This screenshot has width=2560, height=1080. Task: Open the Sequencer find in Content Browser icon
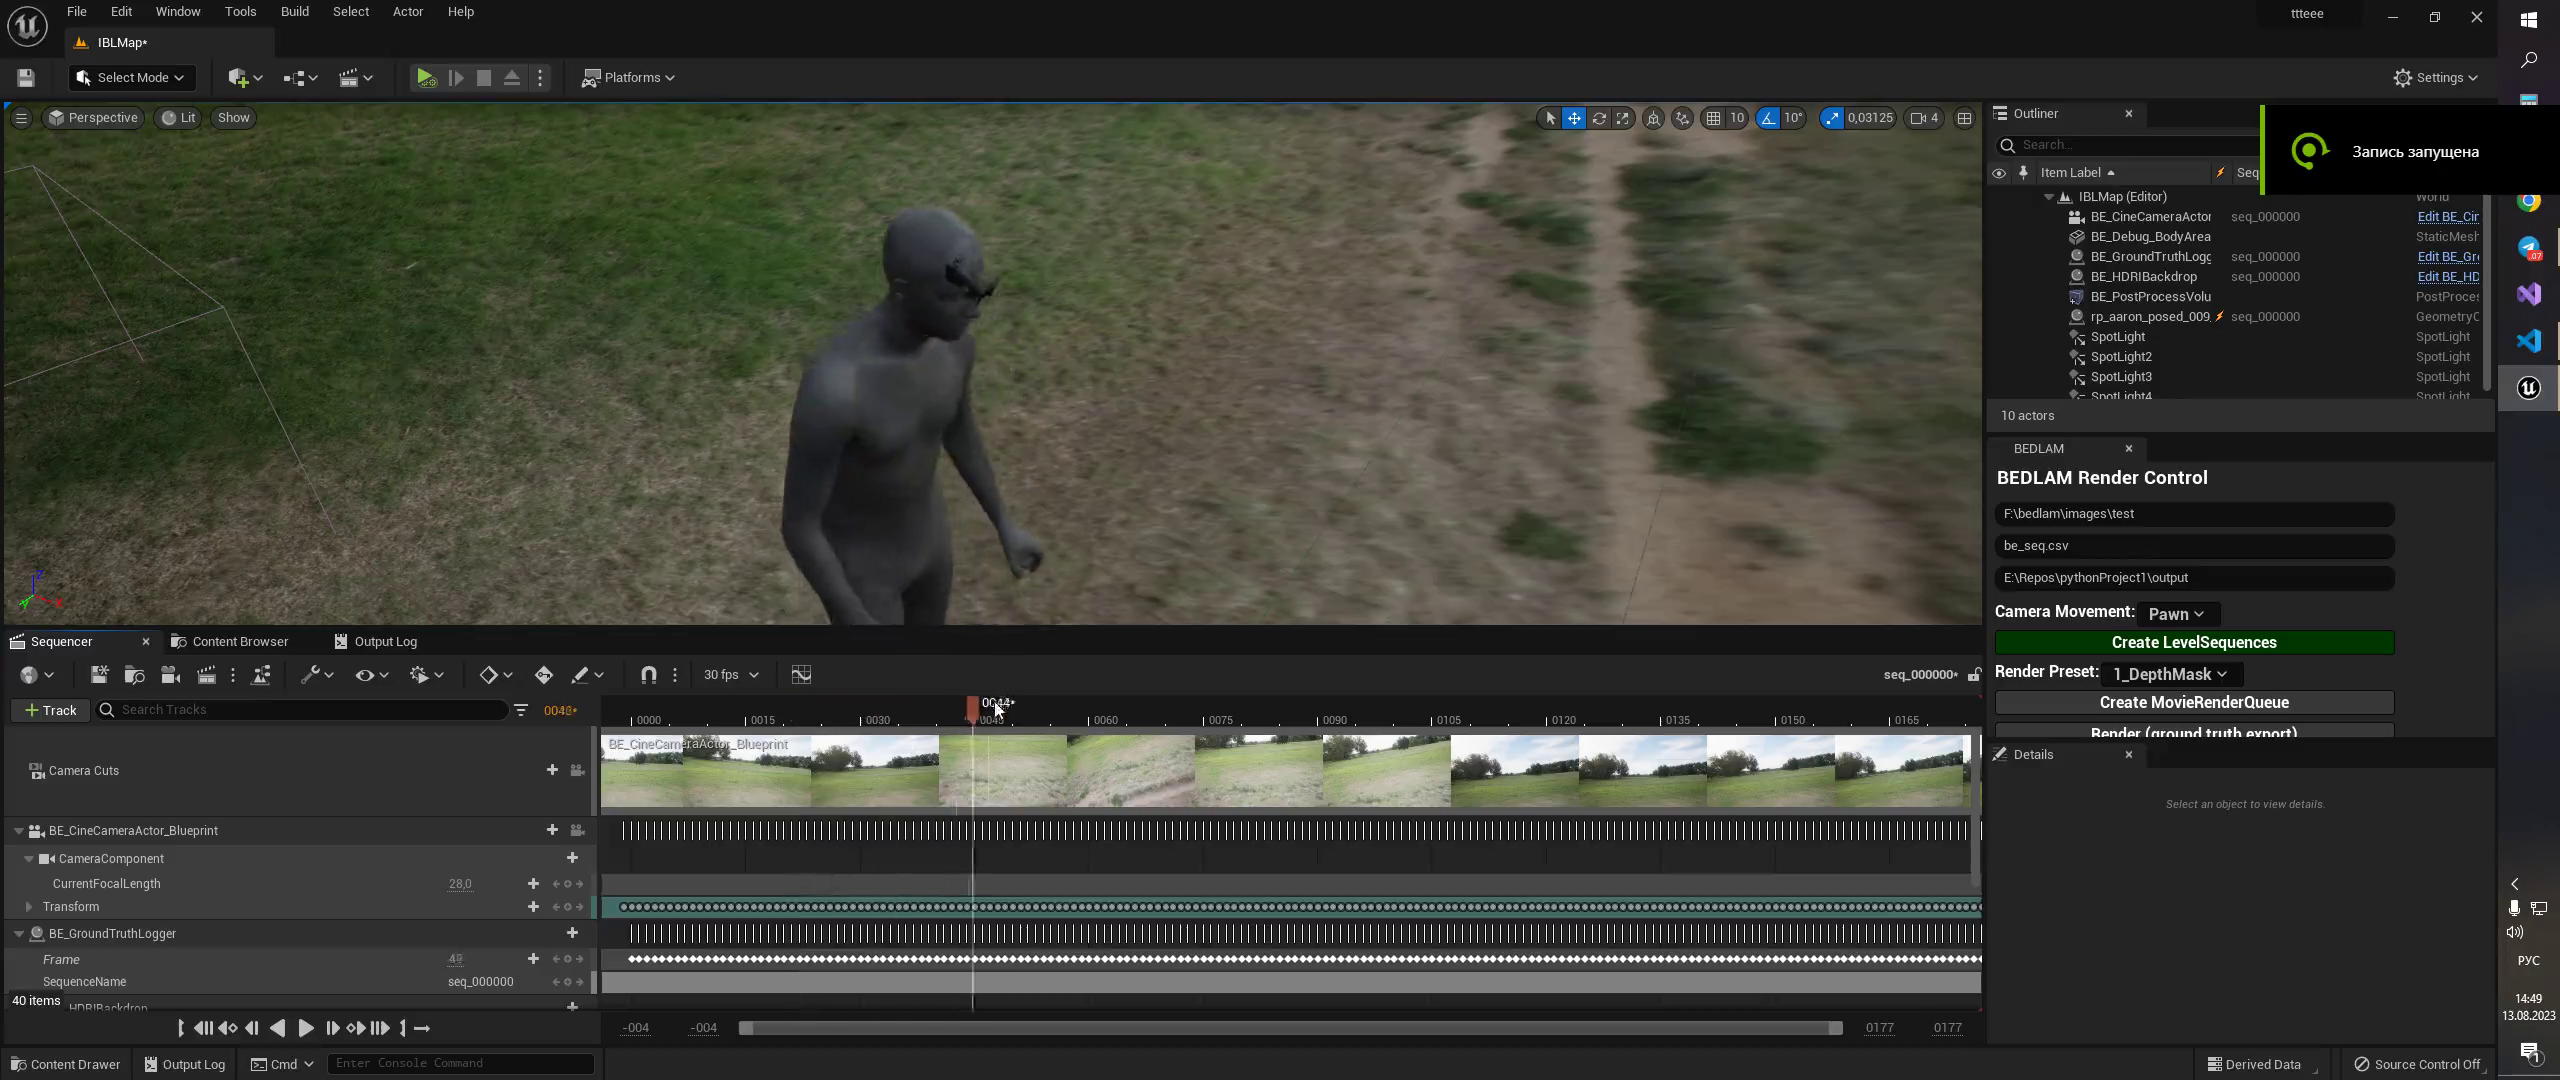coord(135,675)
